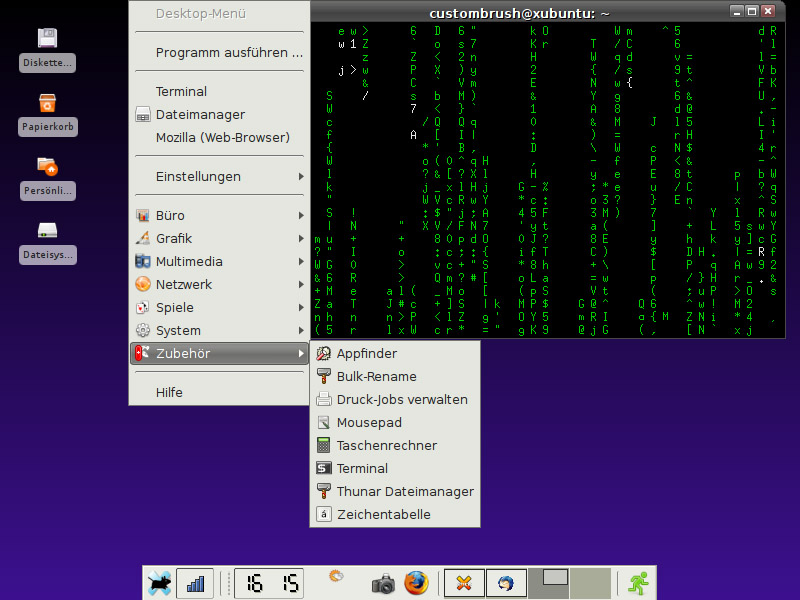Switch to the second workspace in pager
Image resolution: width=800 pixels, height=600 pixels.
point(590,584)
